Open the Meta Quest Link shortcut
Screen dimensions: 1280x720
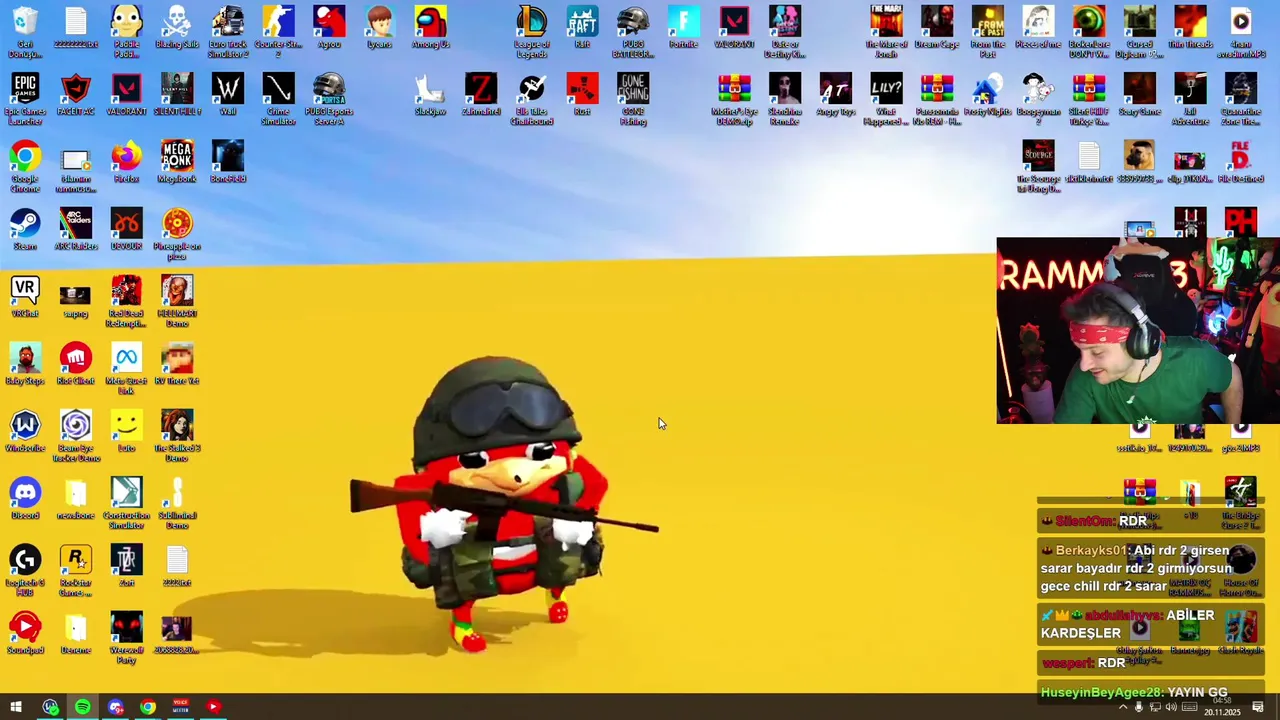pos(126,368)
